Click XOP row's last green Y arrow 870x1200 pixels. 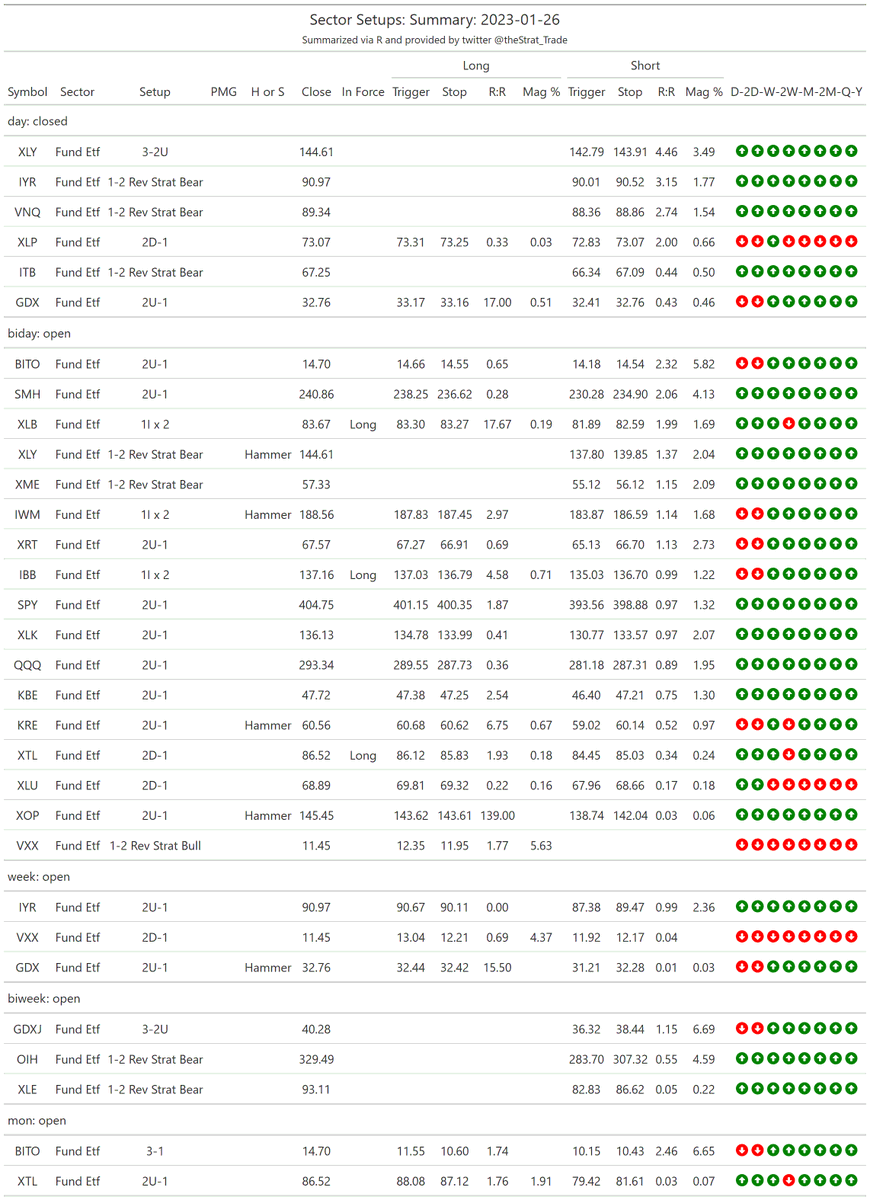point(851,815)
